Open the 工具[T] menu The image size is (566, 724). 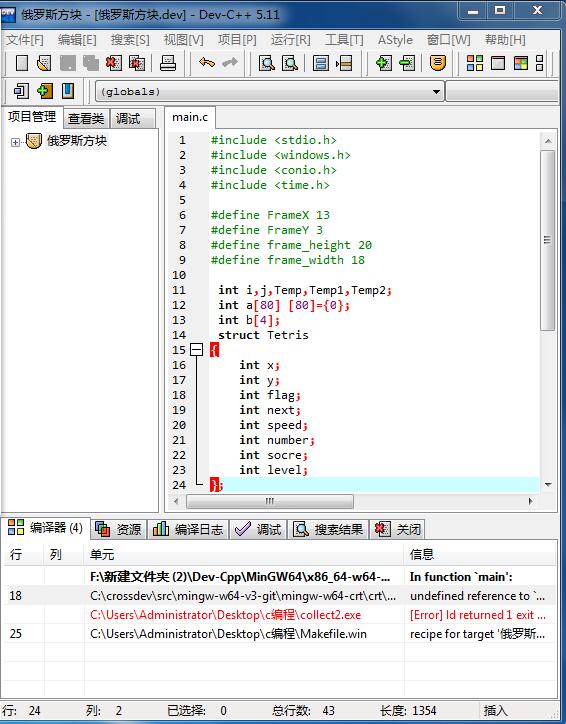344,40
